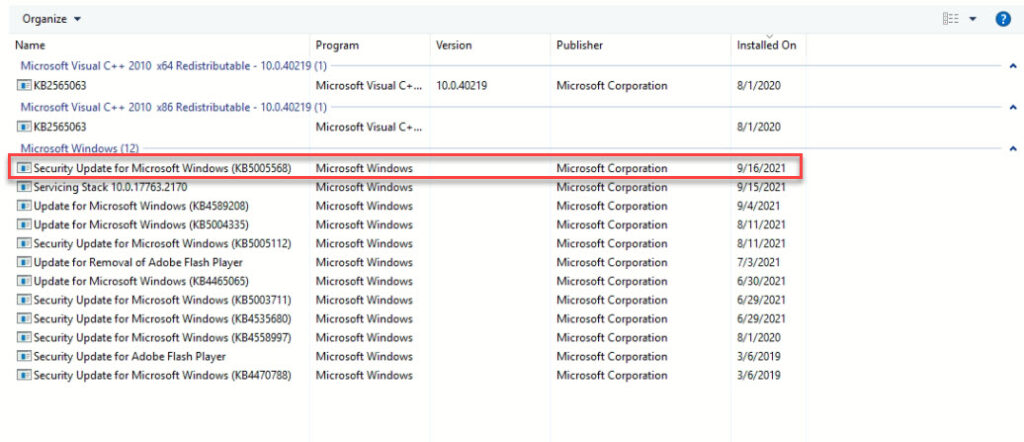The image size is (1024, 442).
Task: Click icon next to Servicing Stack 10.0.17763.2170
Action: click(25, 187)
